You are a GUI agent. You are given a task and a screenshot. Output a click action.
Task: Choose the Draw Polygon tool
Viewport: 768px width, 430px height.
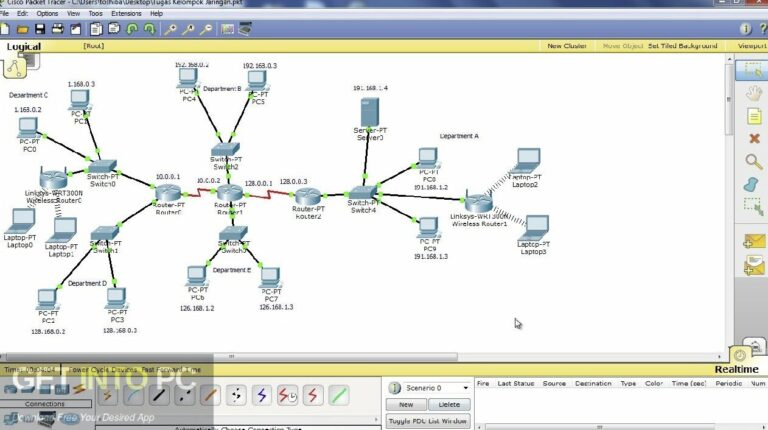pos(751,185)
